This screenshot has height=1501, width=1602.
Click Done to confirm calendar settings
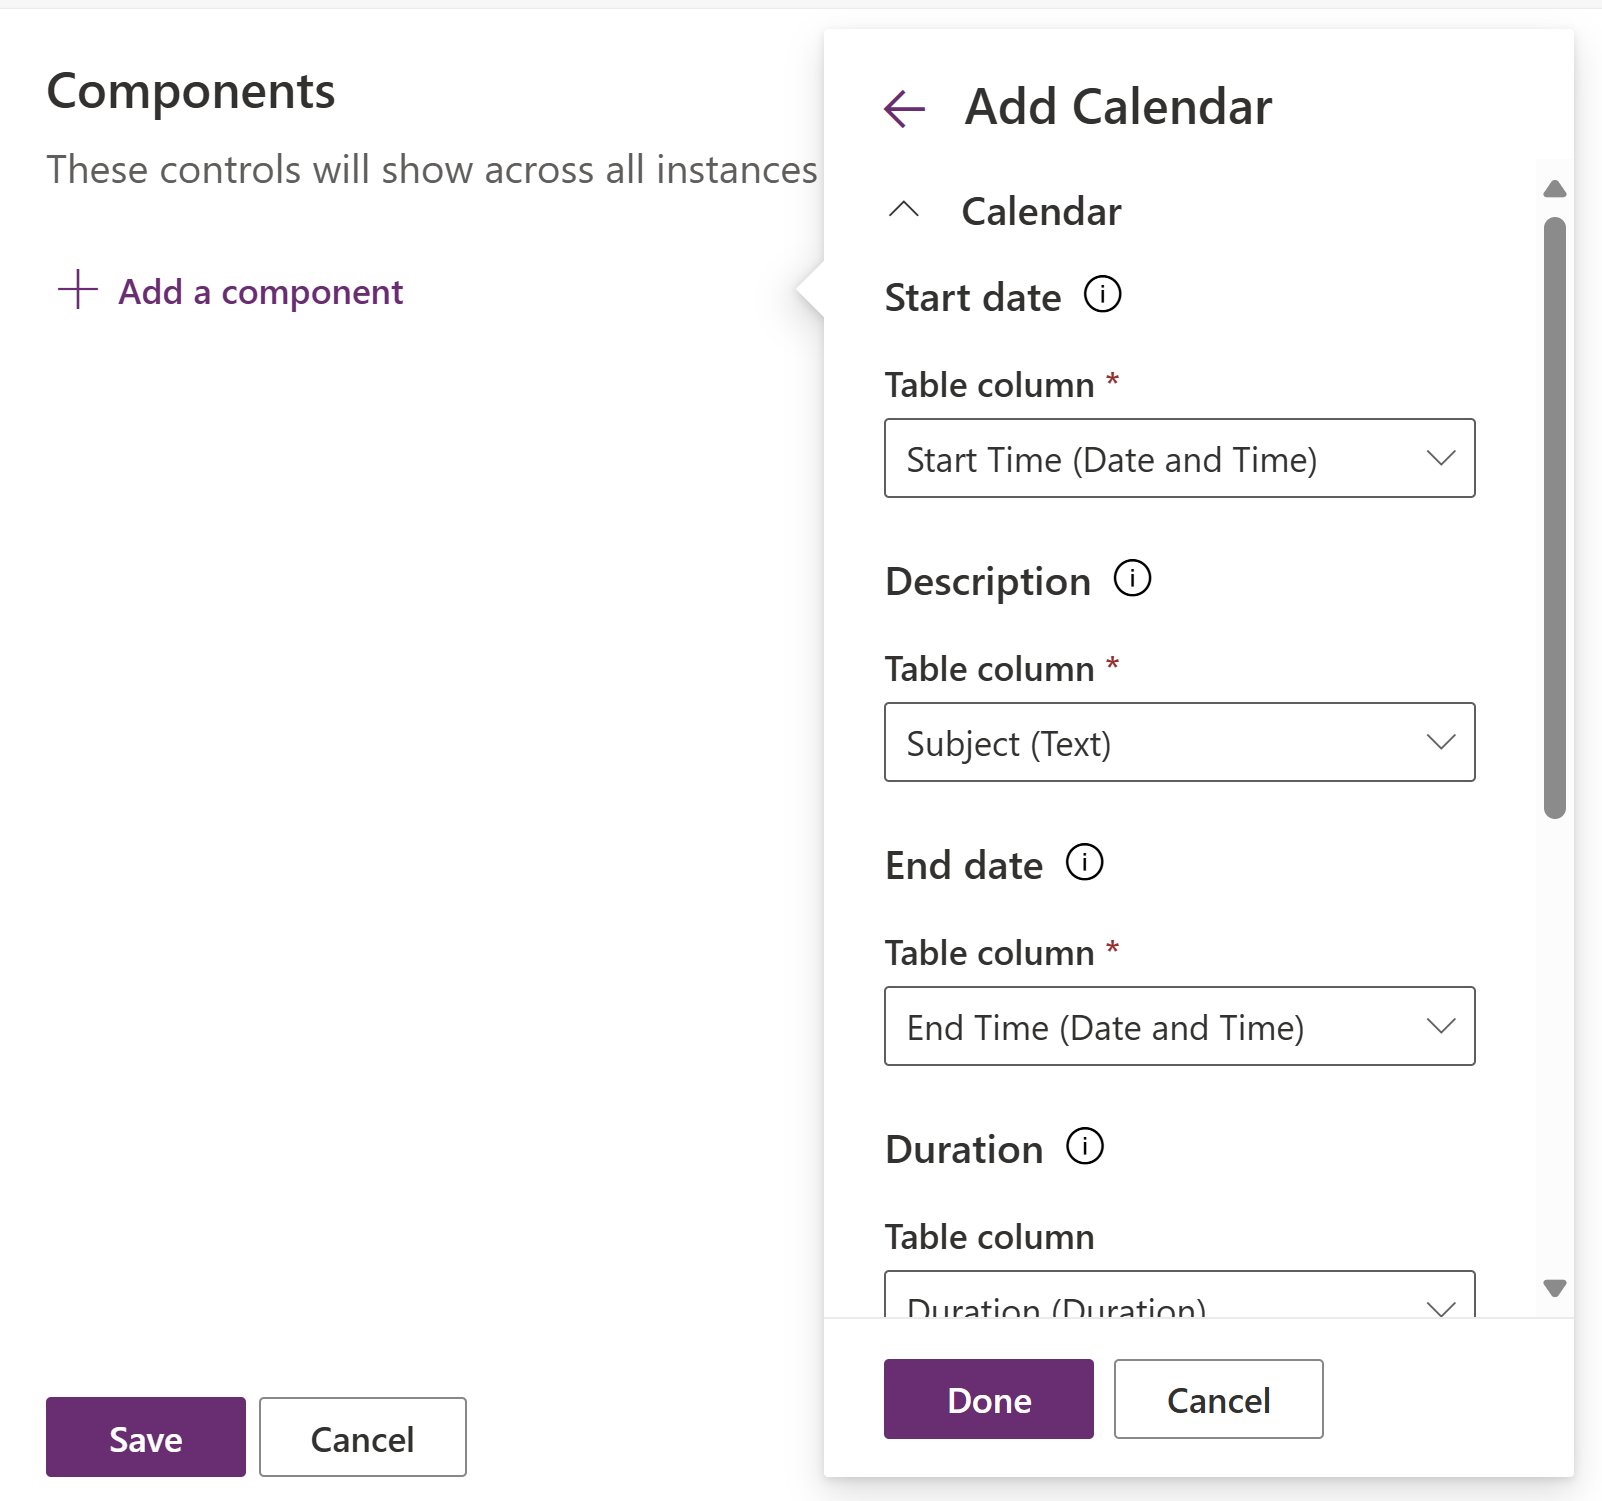click(x=988, y=1400)
